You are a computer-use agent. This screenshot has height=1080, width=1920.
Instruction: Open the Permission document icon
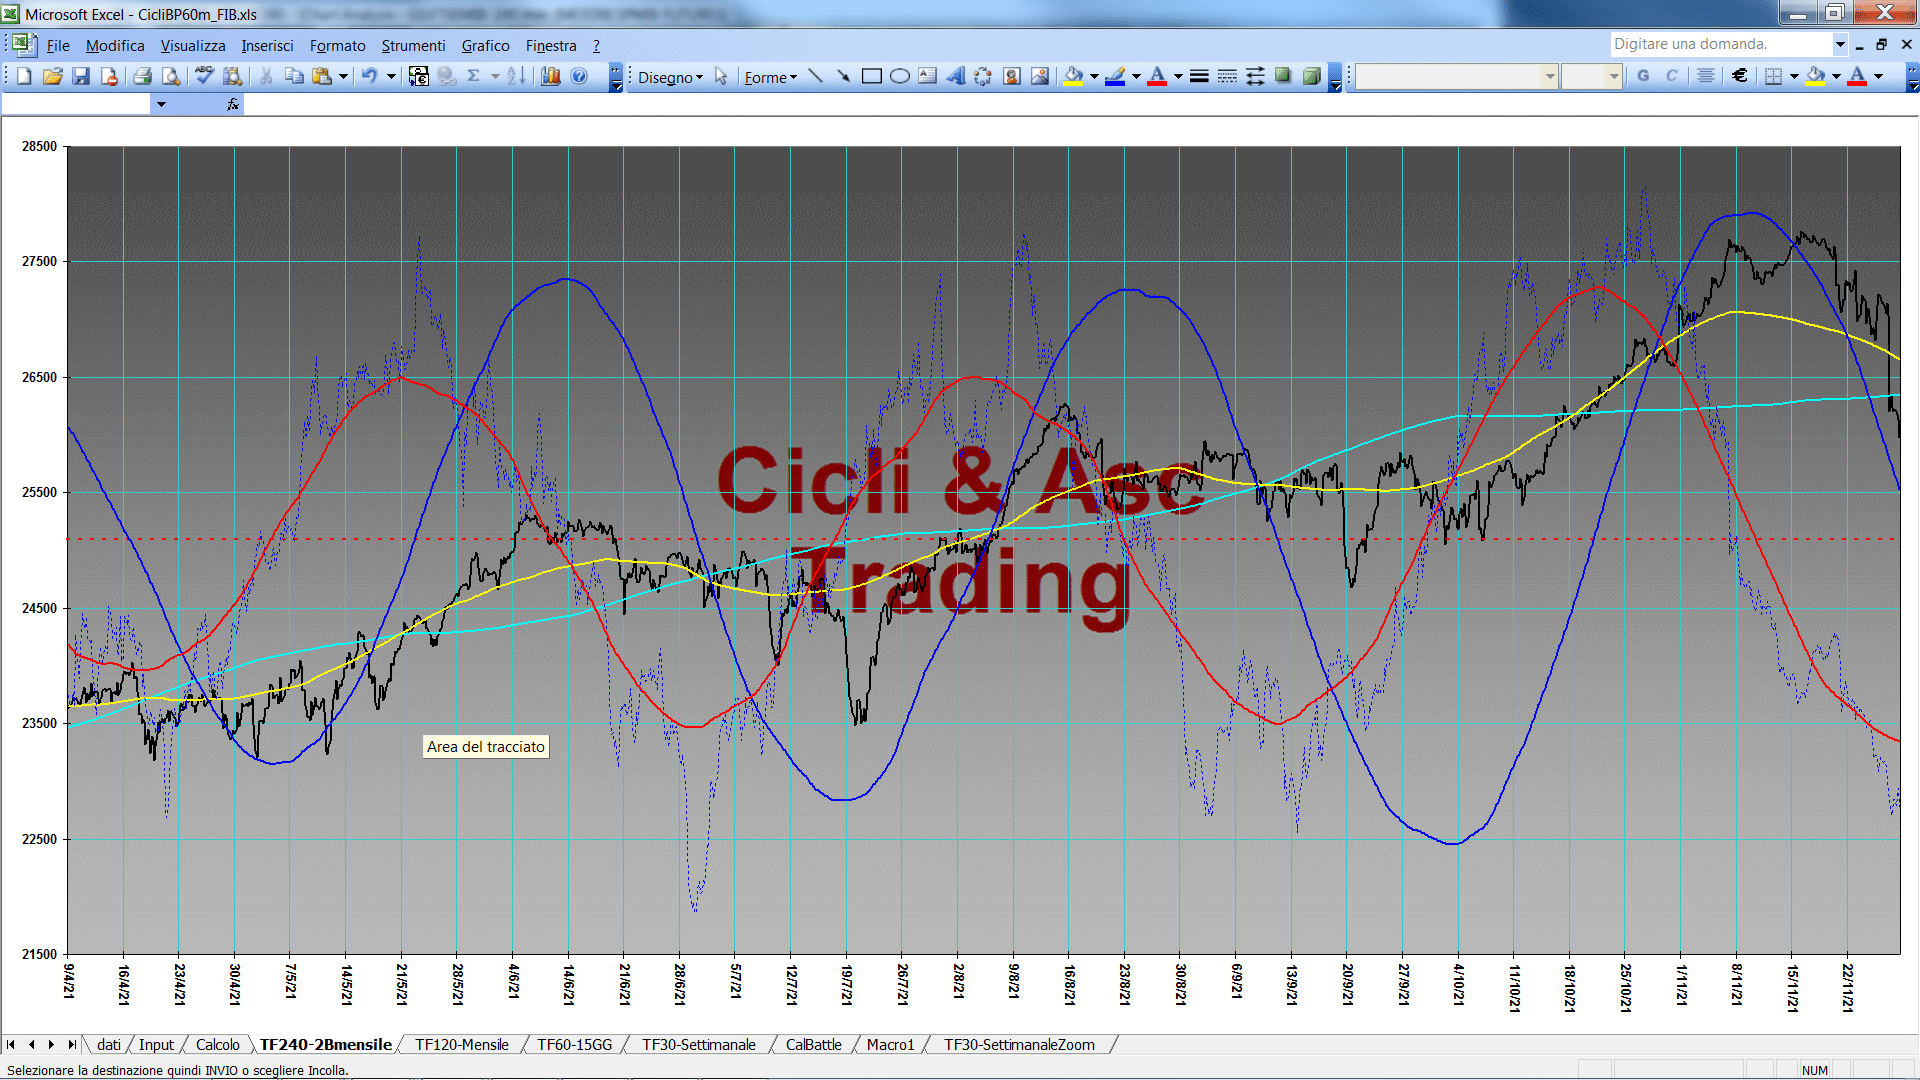pos(109,76)
